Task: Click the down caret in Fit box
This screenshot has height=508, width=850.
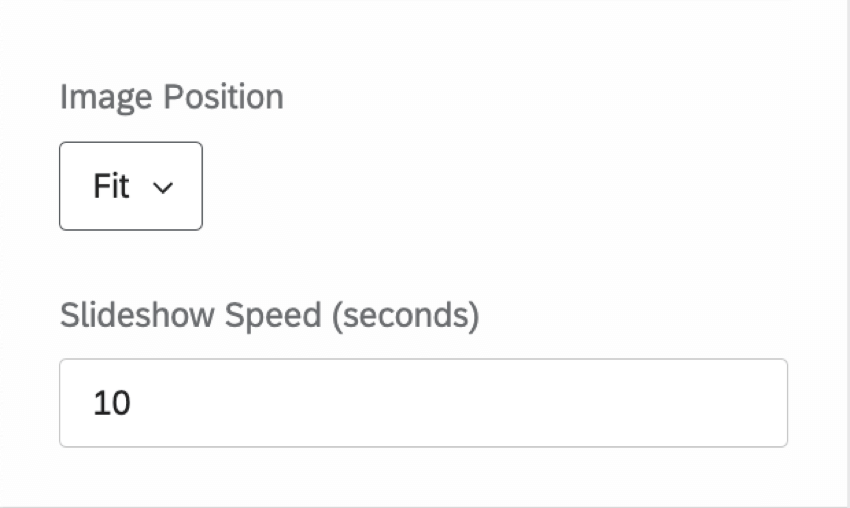Action: tap(163, 188)
